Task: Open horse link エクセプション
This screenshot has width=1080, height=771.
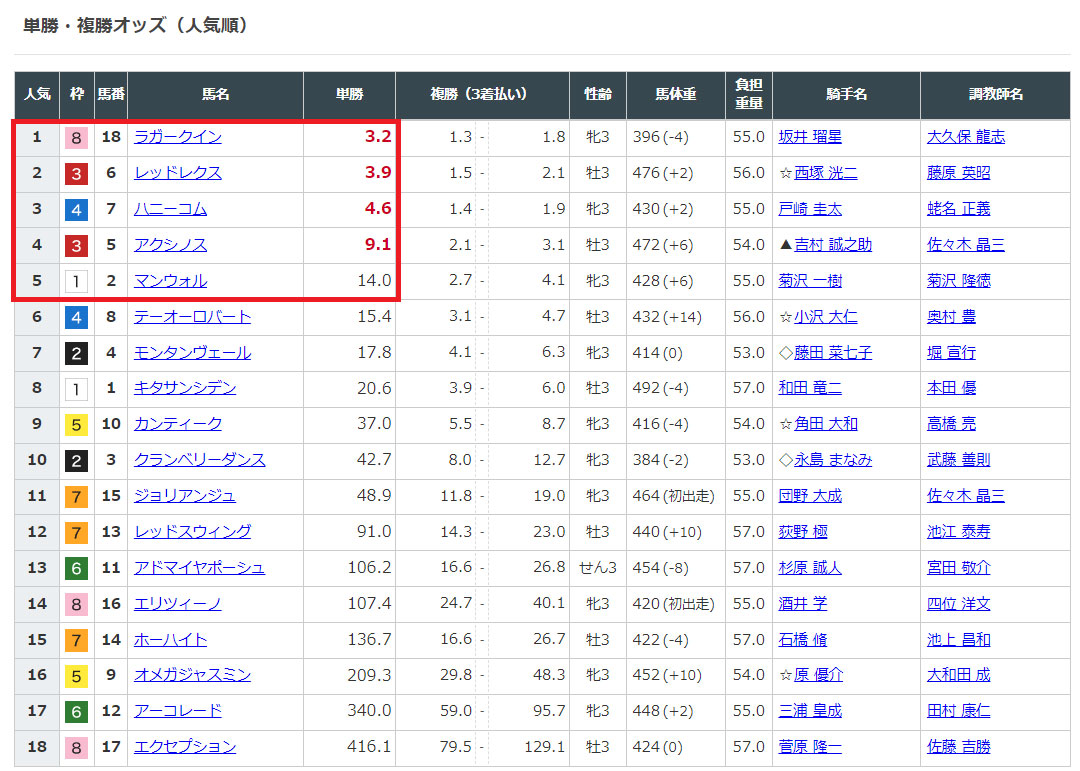Action: coord(185,747)
